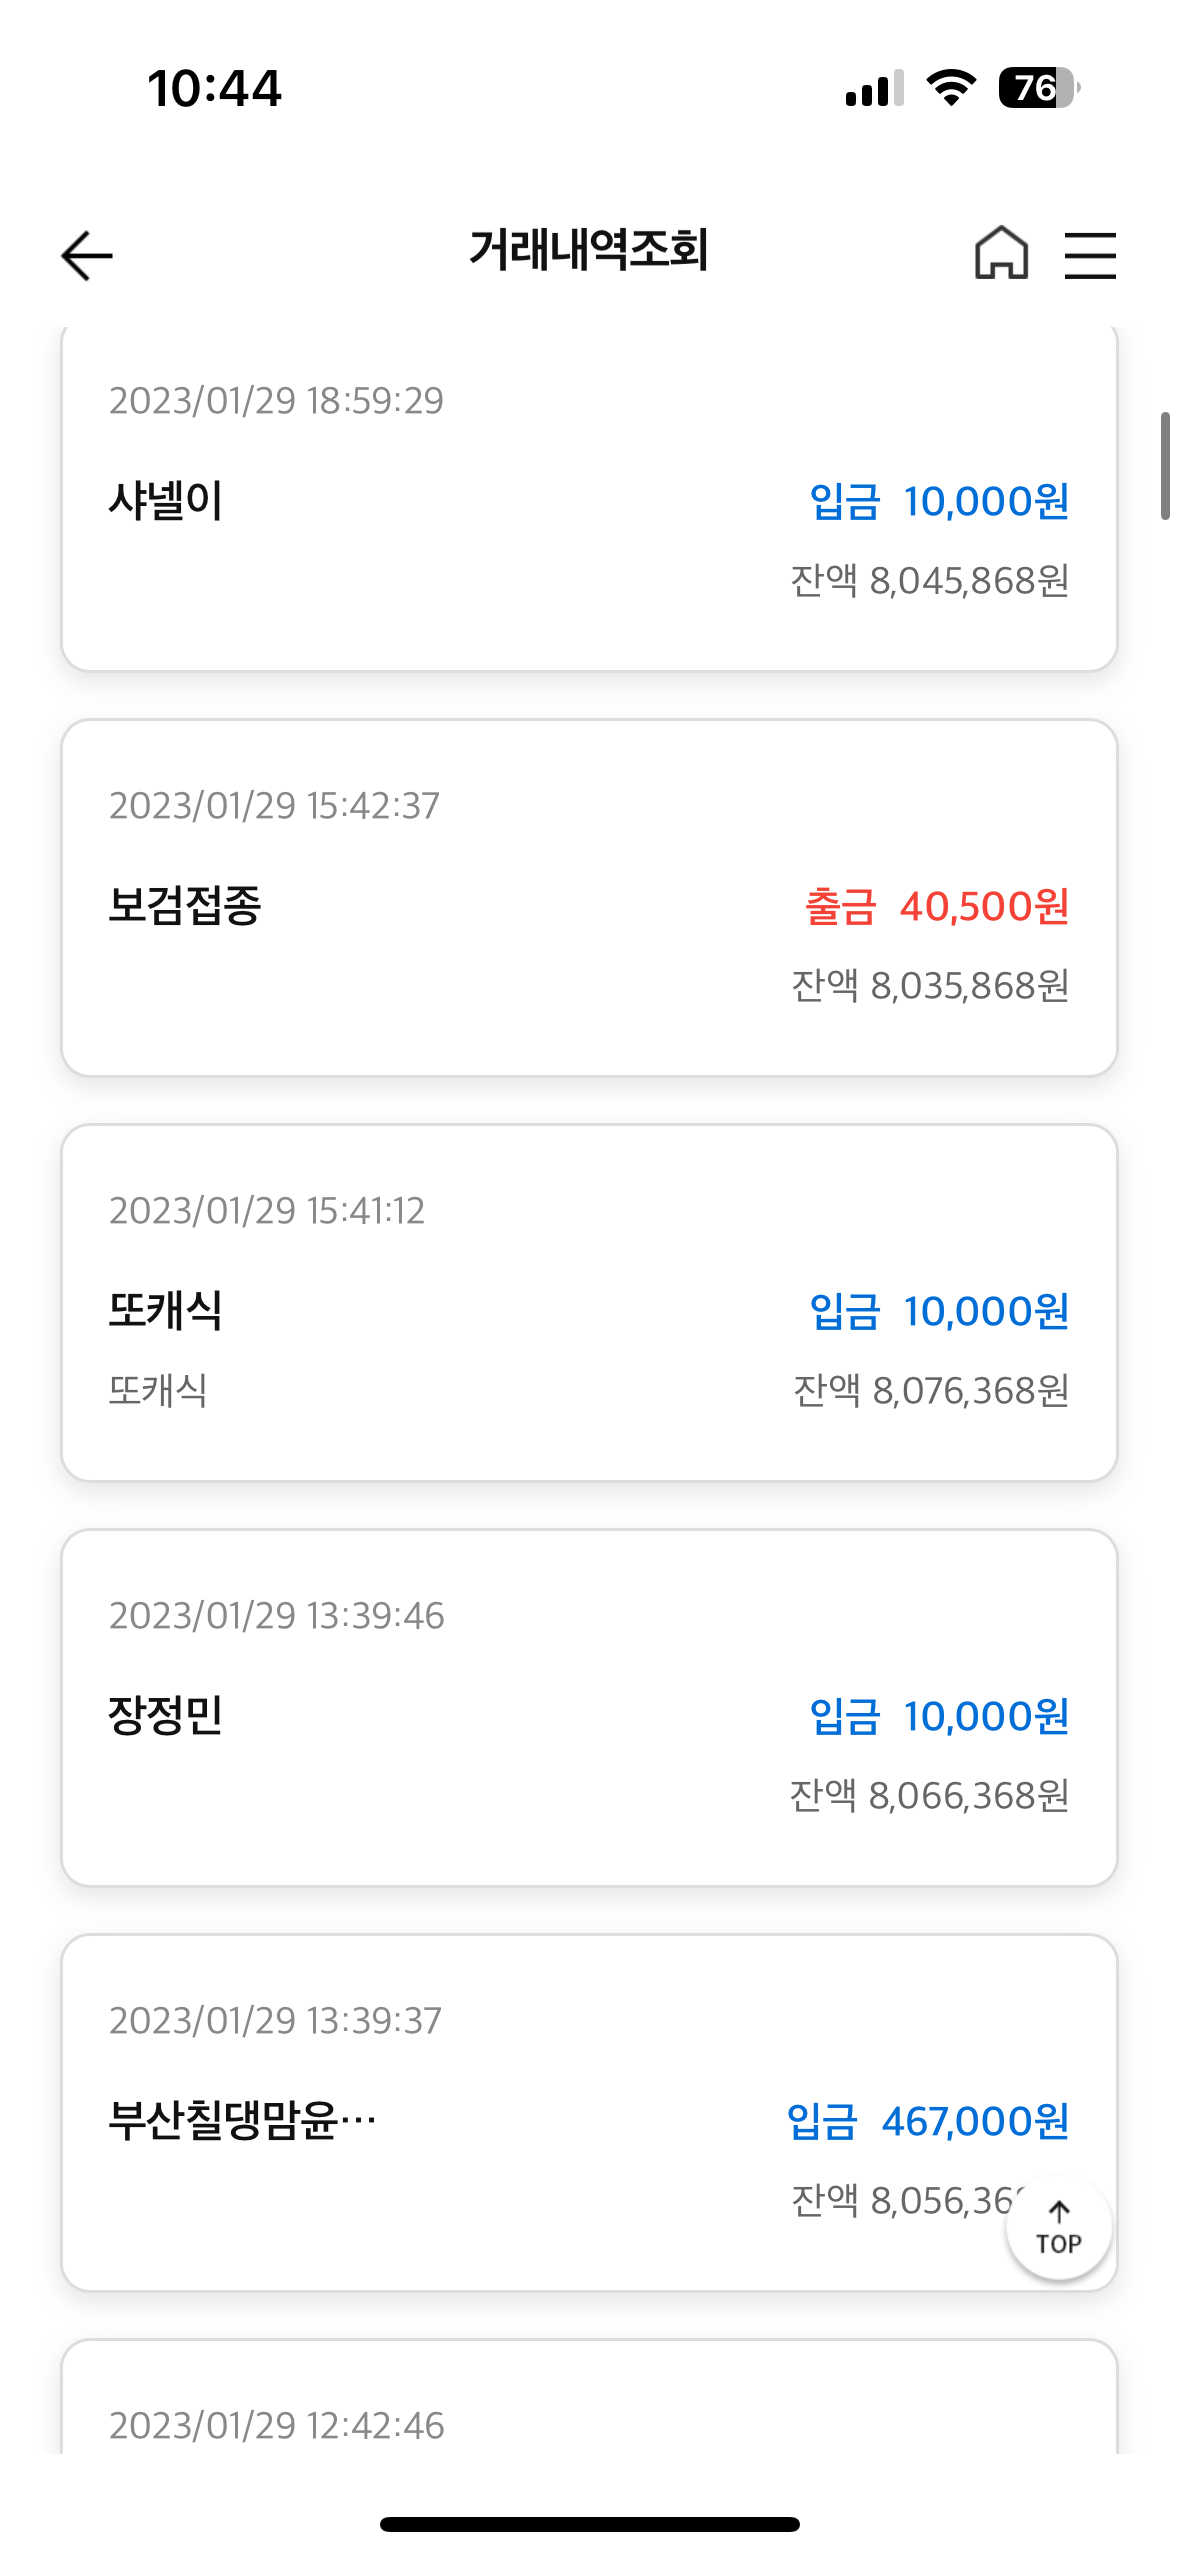Tap the 잔액 8,076,368원 balance text
Image resolution: width=1179 pixels, height=2556 pixels.
(x=931, y=1390)
